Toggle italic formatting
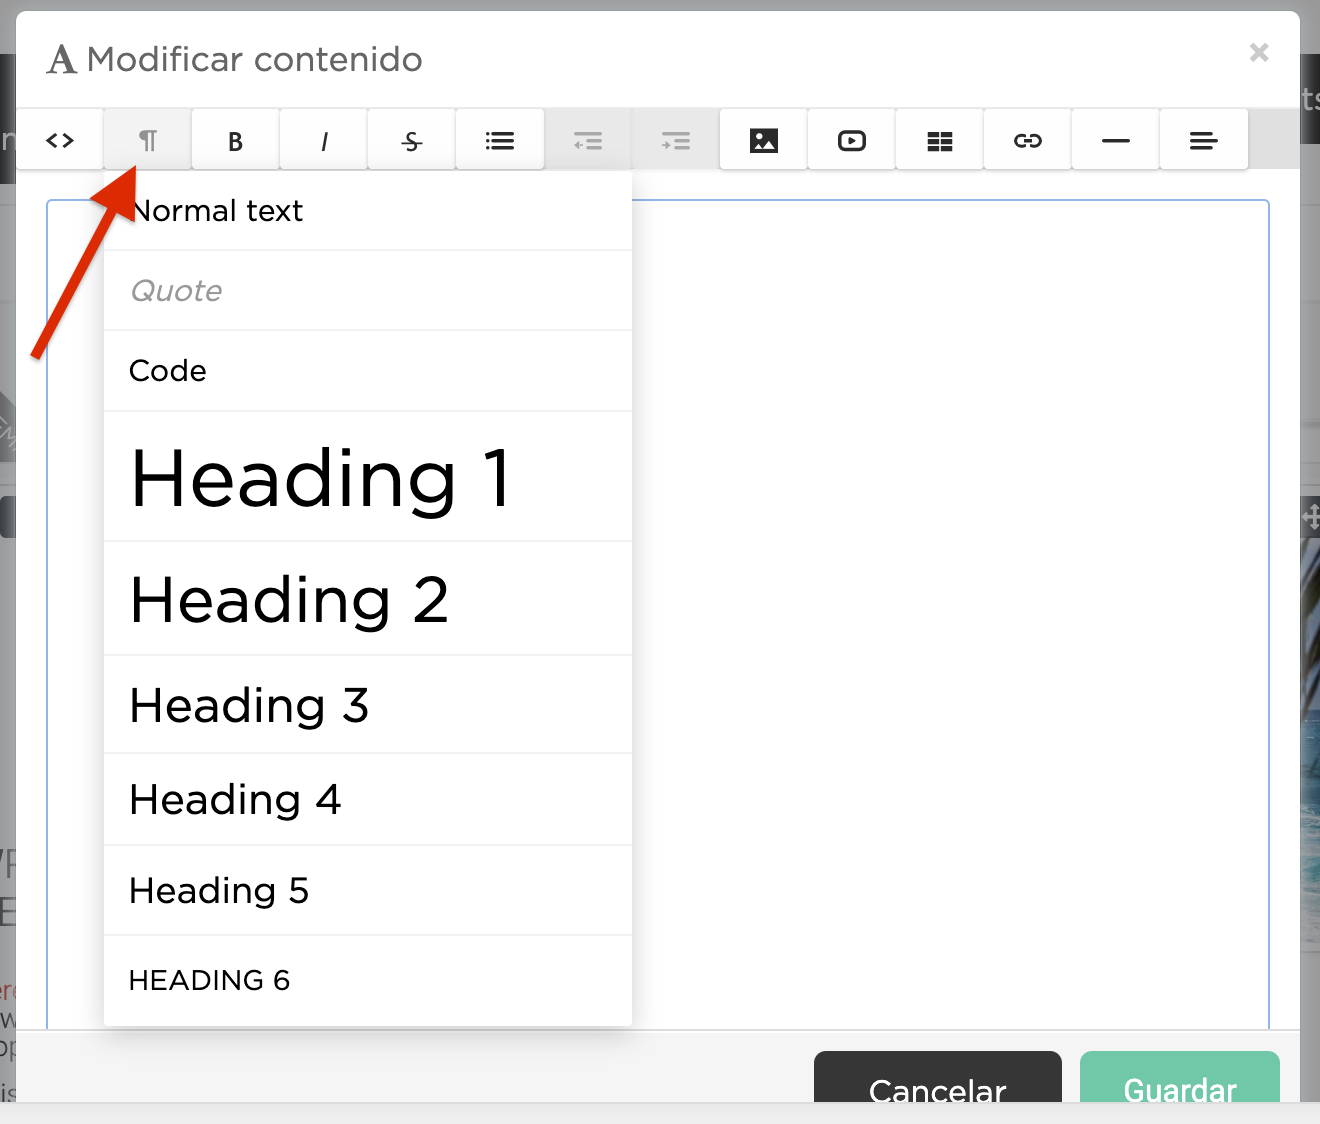This screenshot has width=1320, height=1124. tap(323, 140)
